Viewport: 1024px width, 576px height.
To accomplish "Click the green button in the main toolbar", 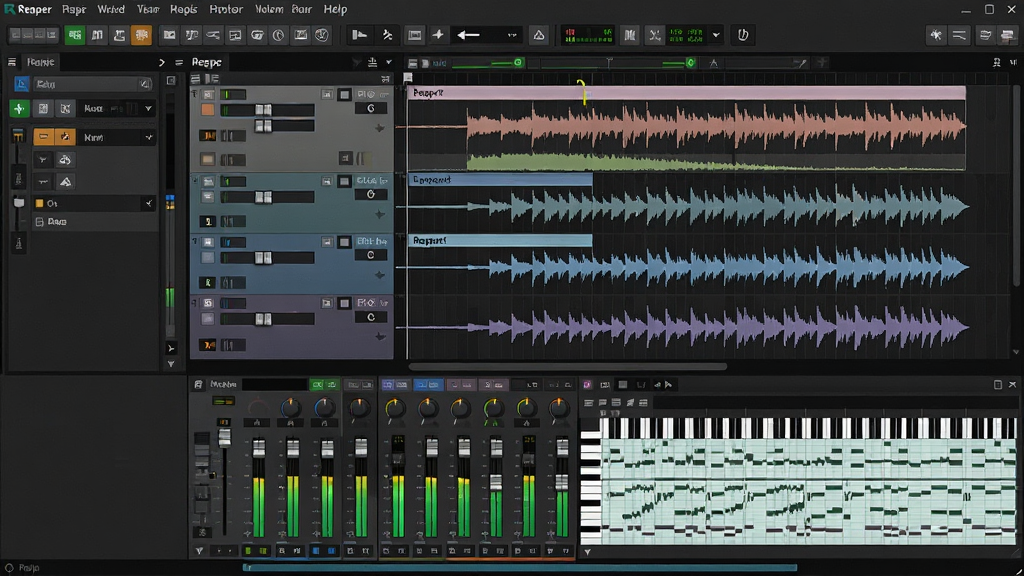I will (x=75, y=35).
